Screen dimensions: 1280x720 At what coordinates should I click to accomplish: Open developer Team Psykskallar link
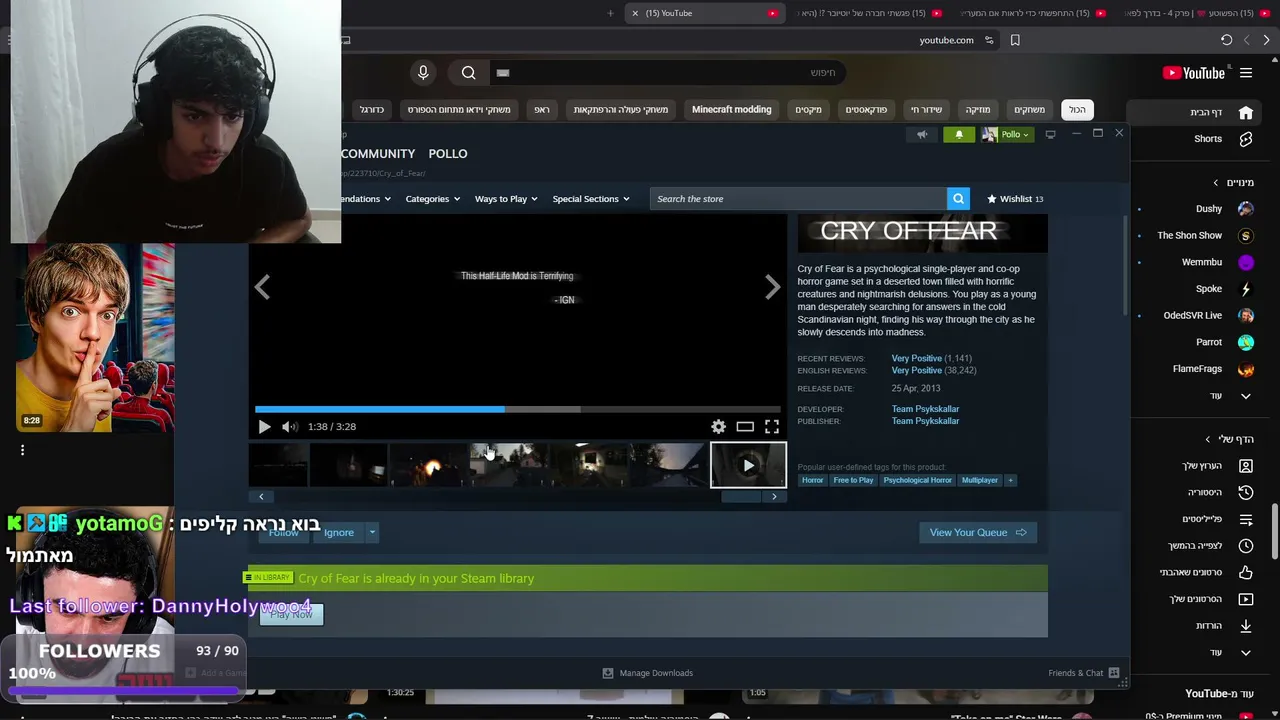point(925,409)
